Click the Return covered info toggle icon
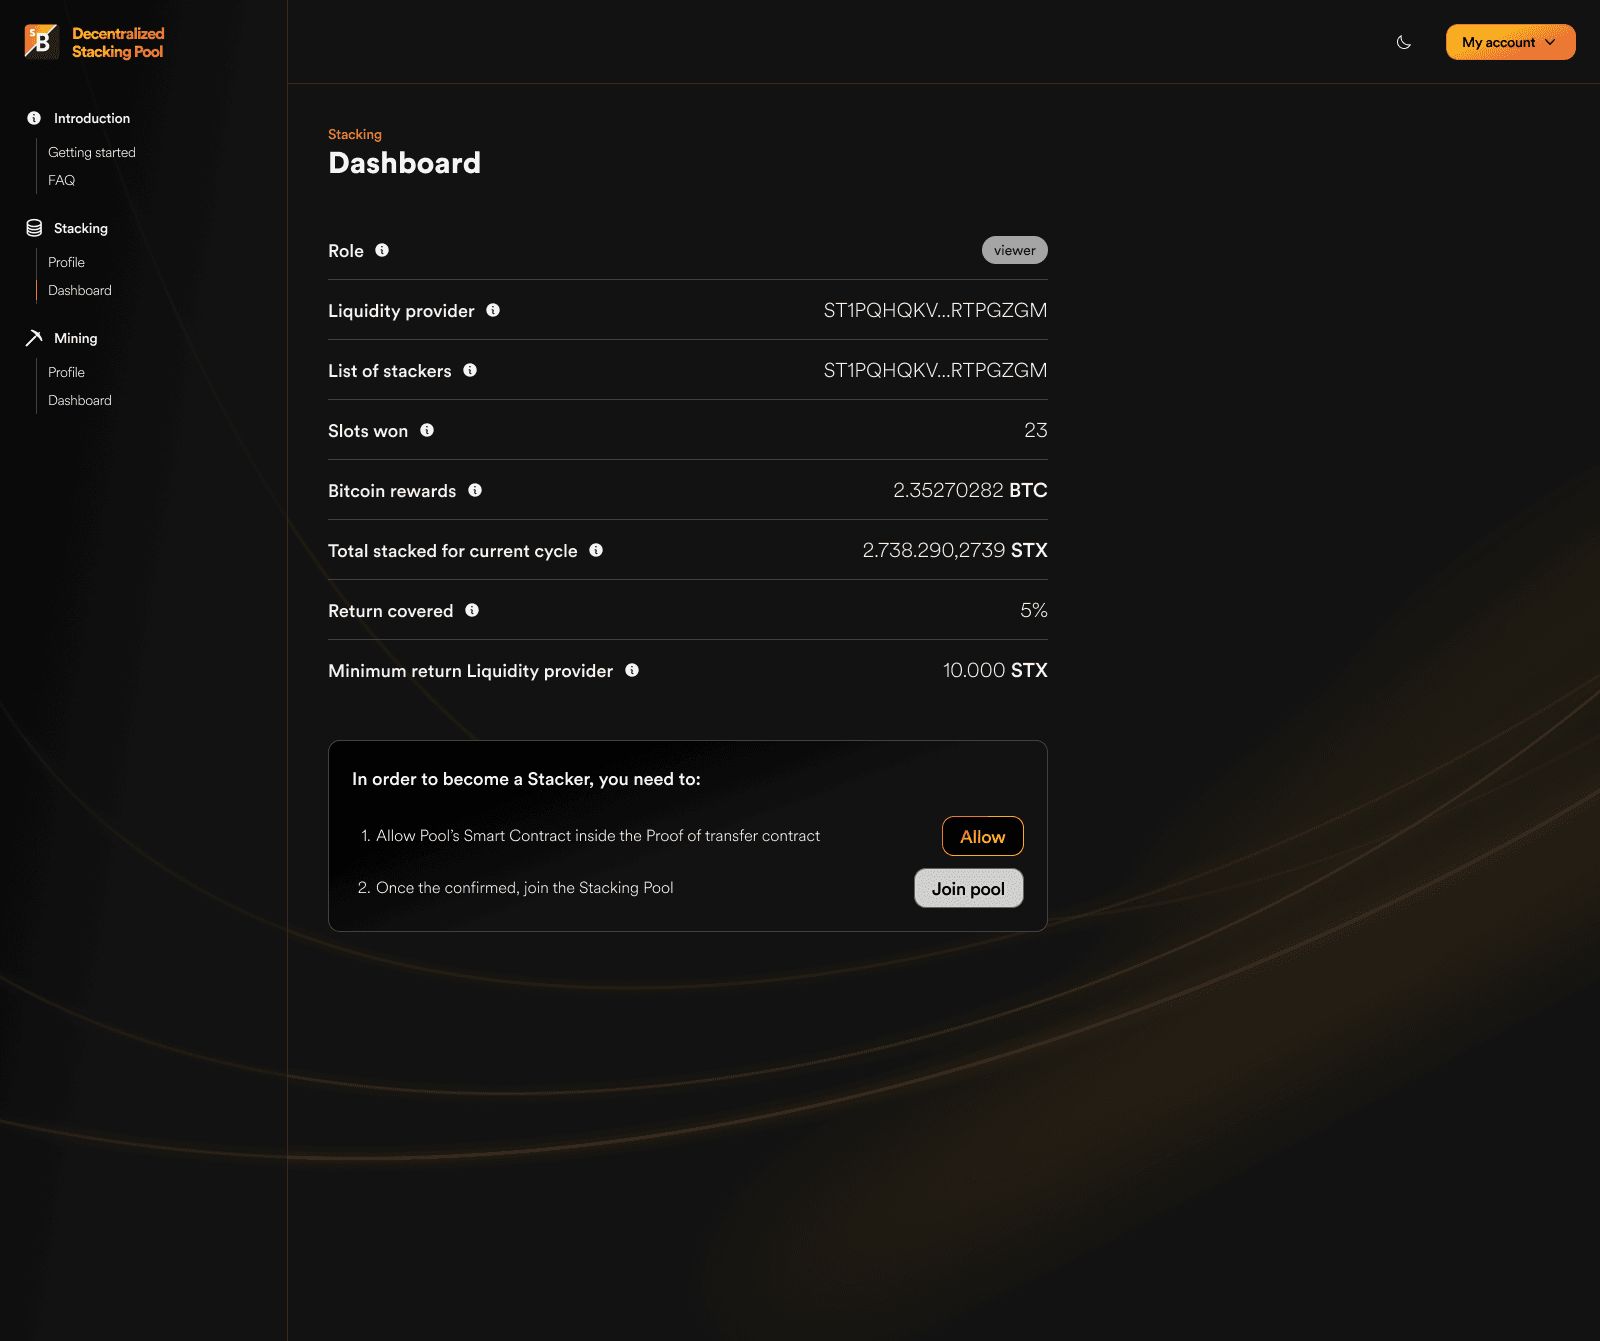1600x1341 pixels. (x=472, y=610)
